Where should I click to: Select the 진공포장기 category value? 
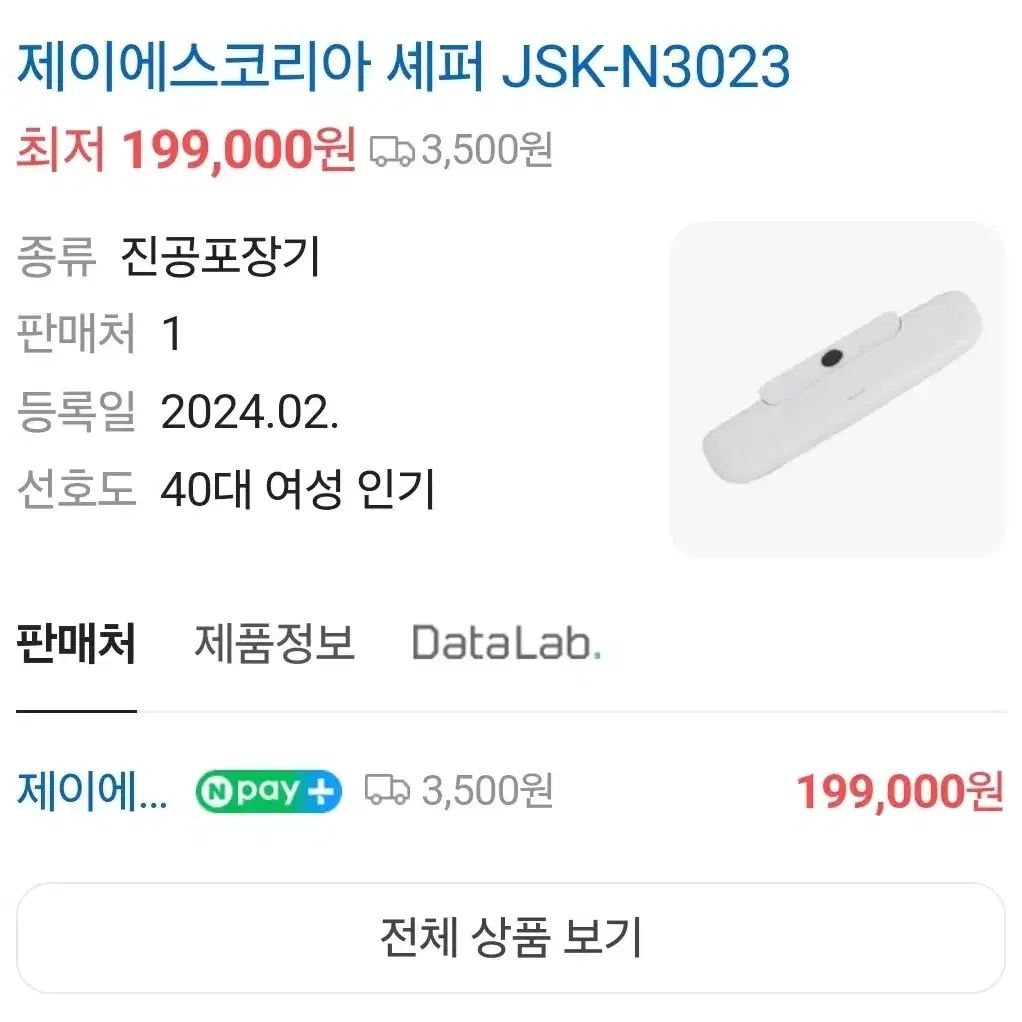(220, 256)
